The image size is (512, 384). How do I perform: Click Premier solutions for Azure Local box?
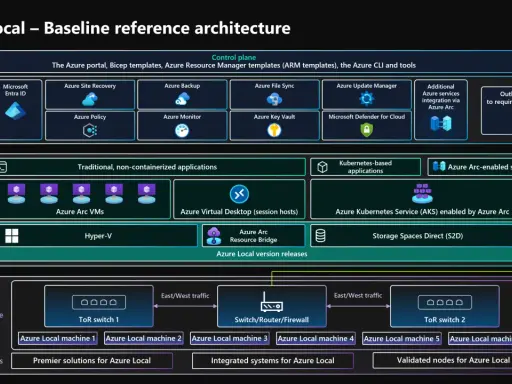[92, 361]
